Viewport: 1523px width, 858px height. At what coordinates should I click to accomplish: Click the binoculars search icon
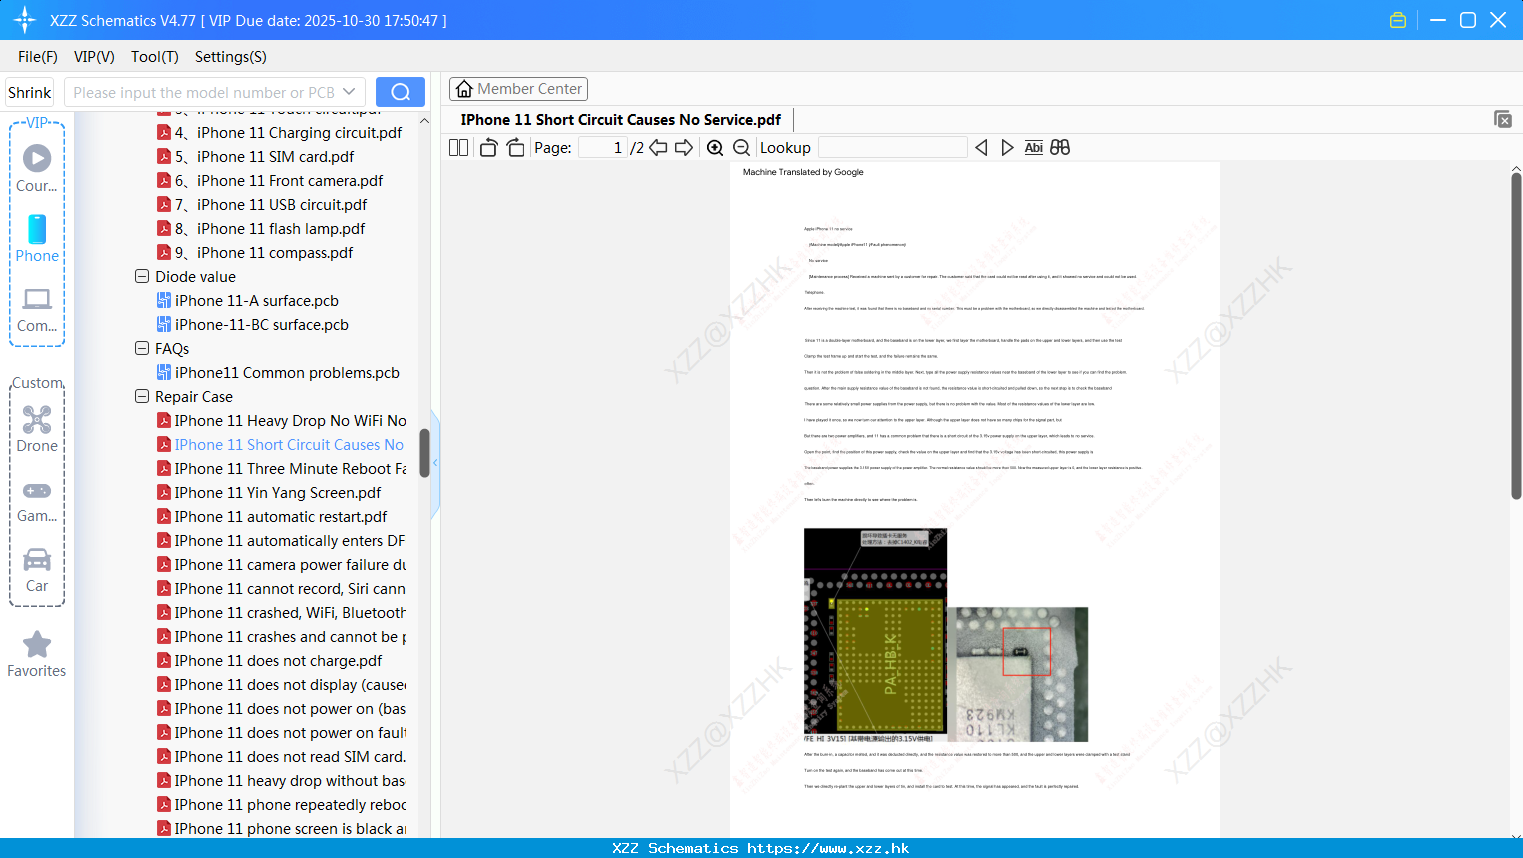coord(1060,147)
